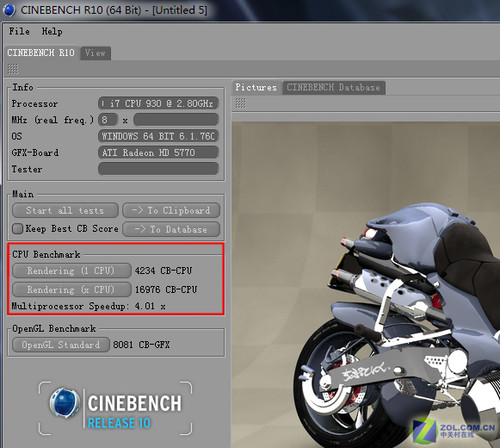Screen dimensions: 500x448
Task: Click the To Clipboard button
Action: point(171,210)
